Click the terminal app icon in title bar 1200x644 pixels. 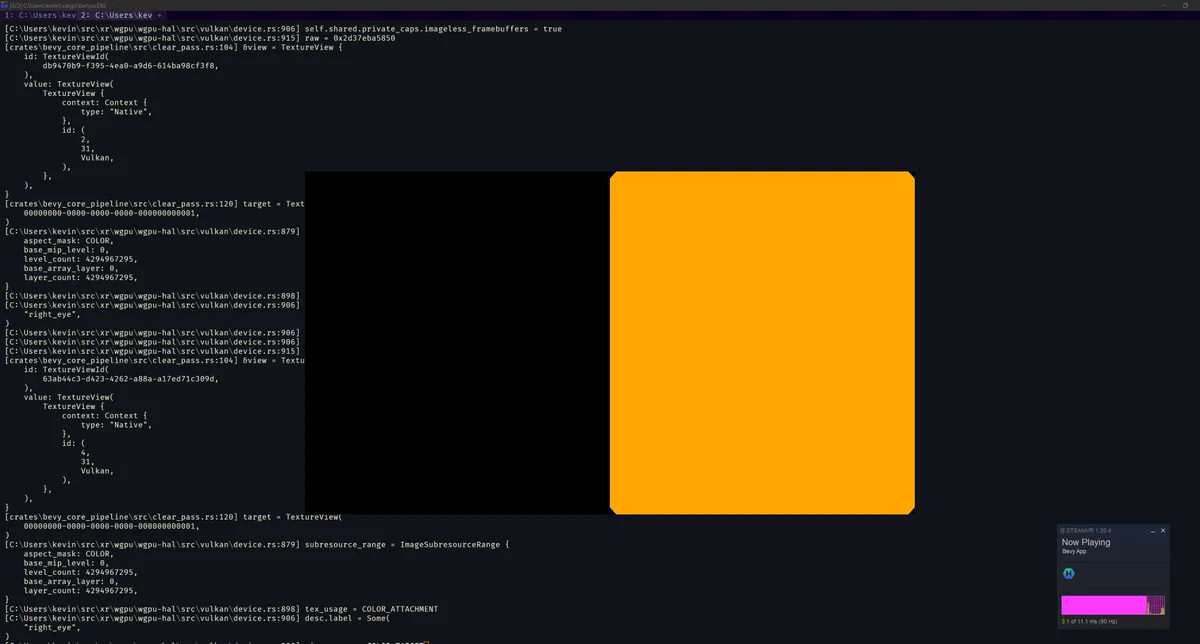coord(4,5)
